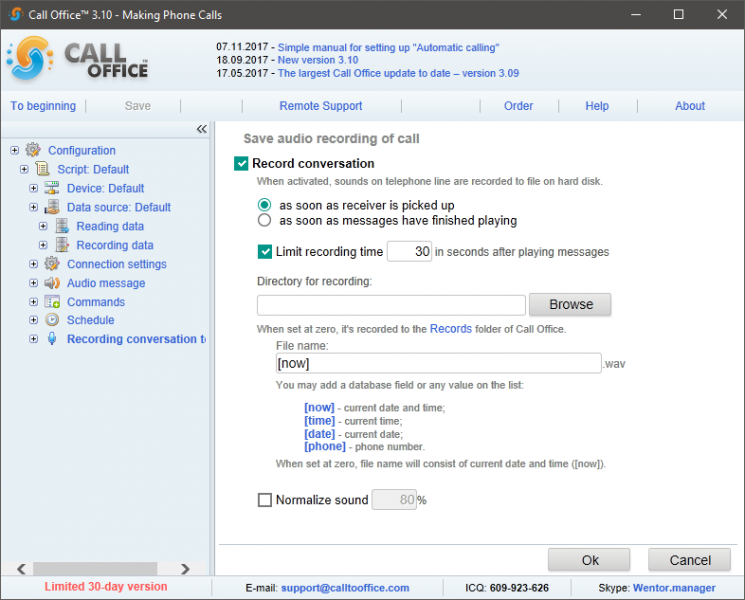Maximize the Call Office window
Image resolution: width=745 pixels, height=600 pixels.
(x=678, y=14)
